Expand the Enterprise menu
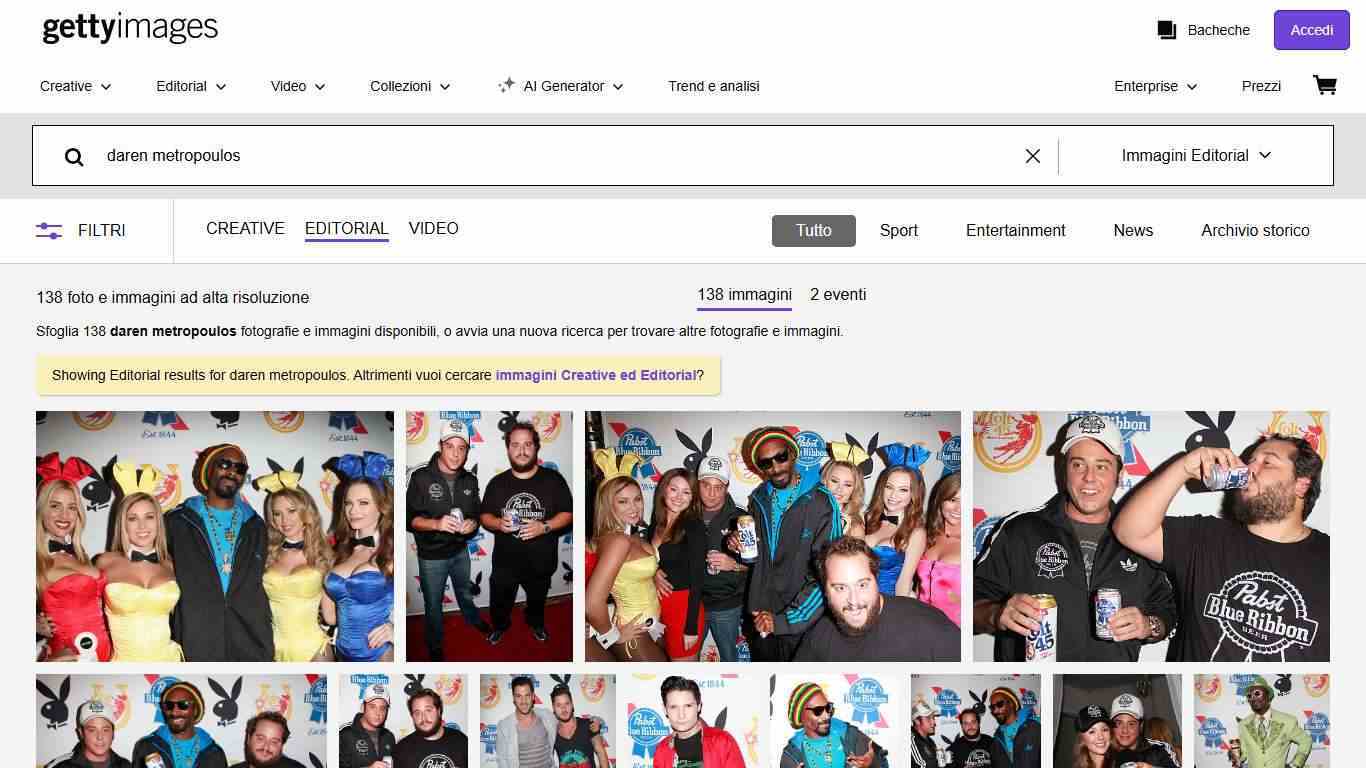This screenshot has width=1366, height=768. 1154,86
